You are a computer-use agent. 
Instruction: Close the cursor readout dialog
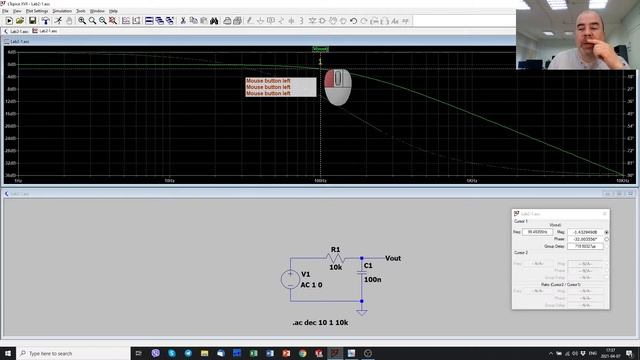coord(604,213)
